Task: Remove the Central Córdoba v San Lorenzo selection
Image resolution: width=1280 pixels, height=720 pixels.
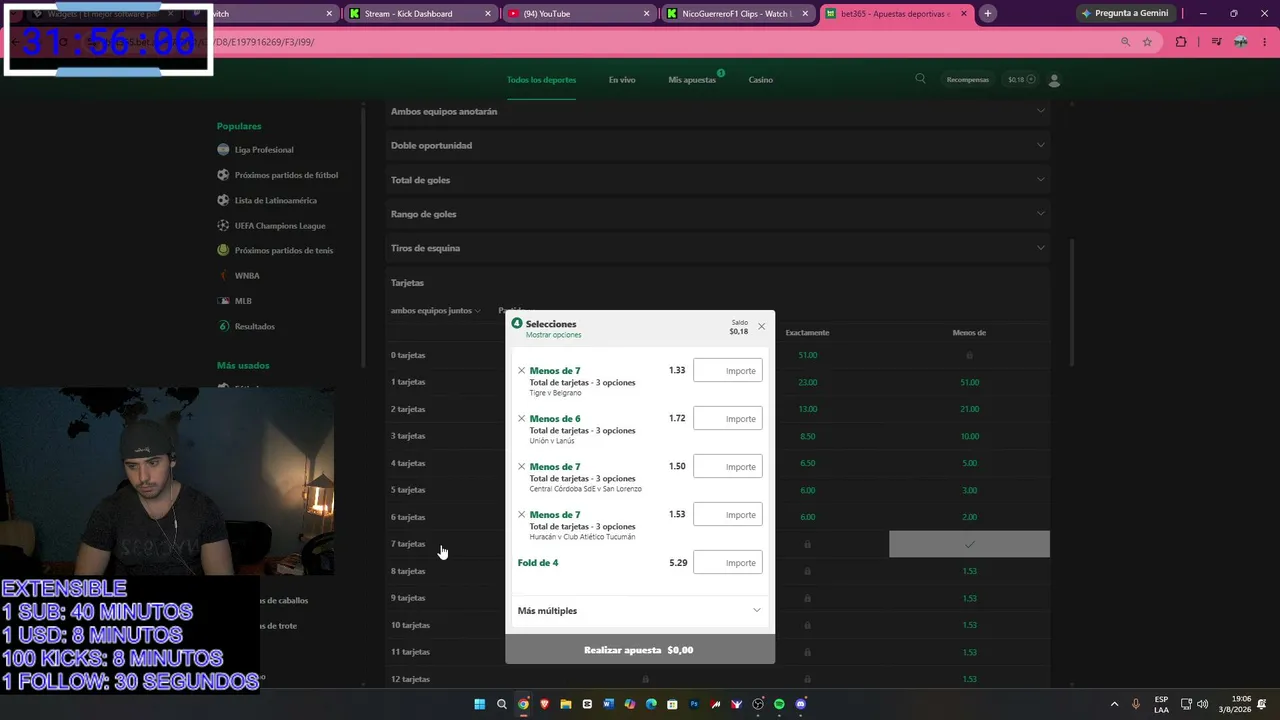Action: (521, 467)
